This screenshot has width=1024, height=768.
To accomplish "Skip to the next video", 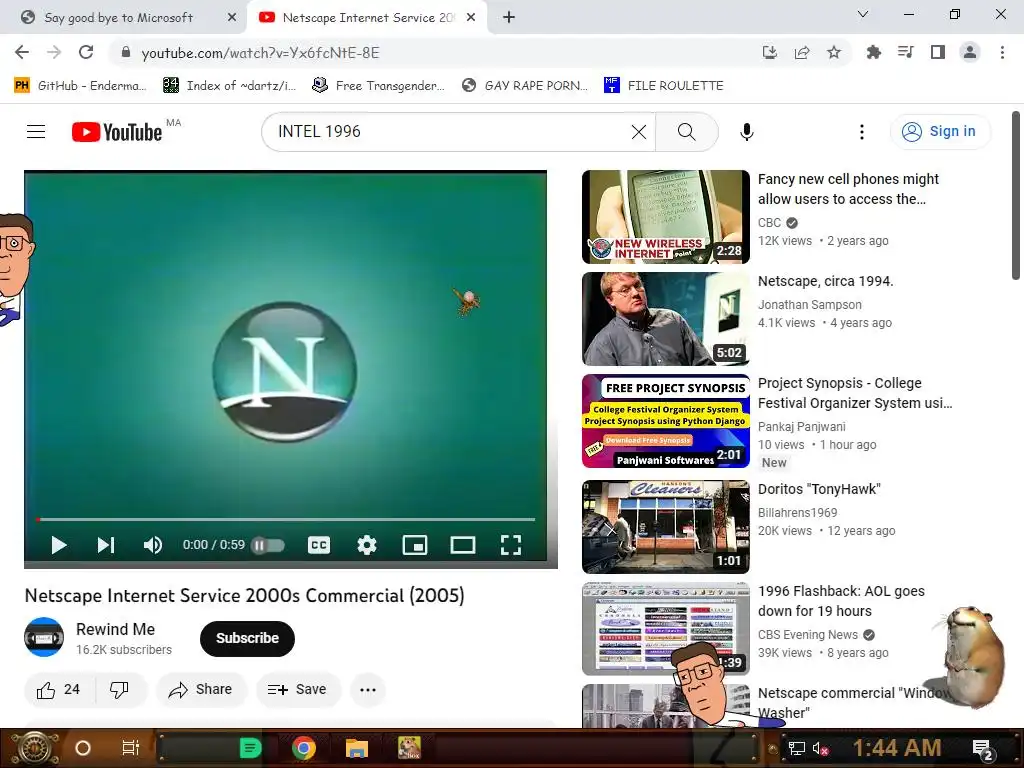I will tap(105, 545).
